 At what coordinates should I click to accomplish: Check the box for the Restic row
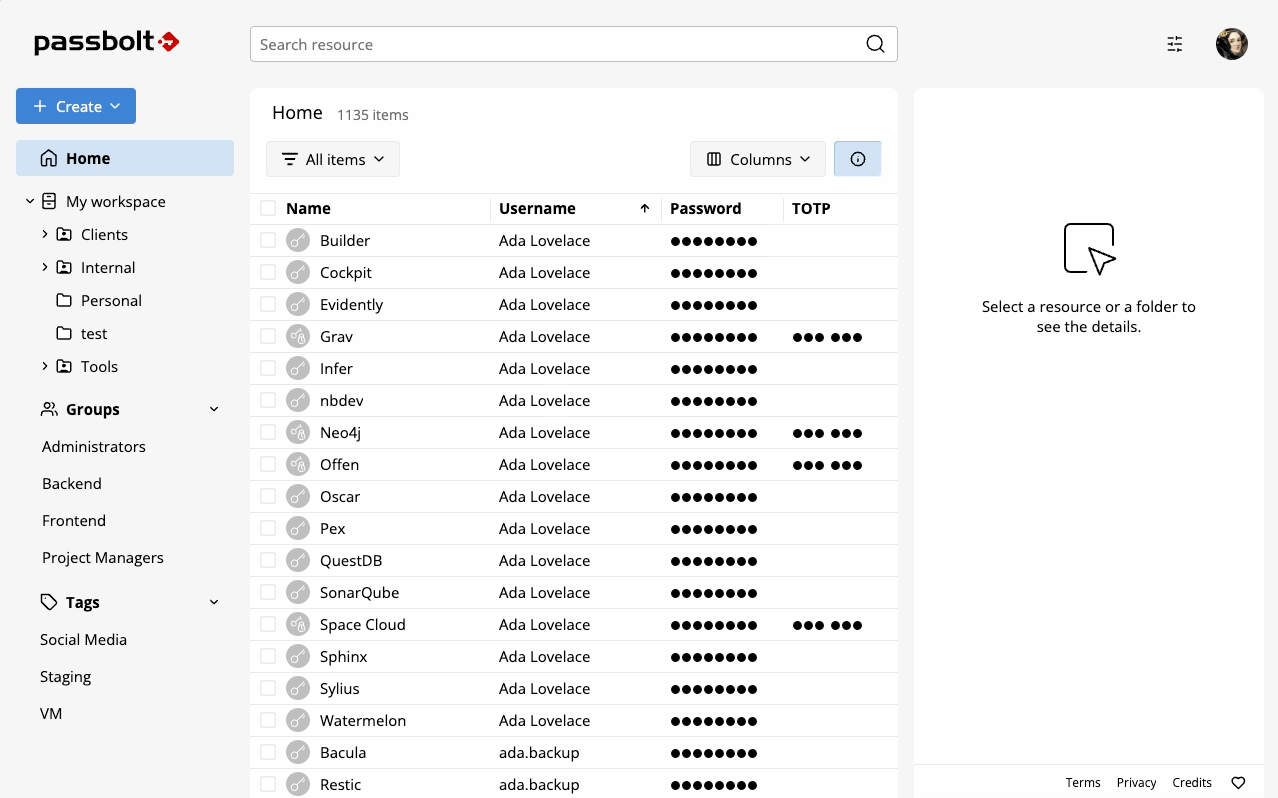[x=268, y=784]
